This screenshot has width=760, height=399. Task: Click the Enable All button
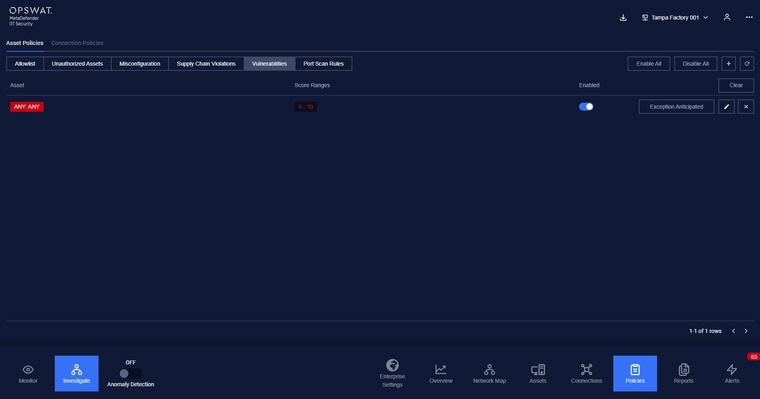(649, 64)
